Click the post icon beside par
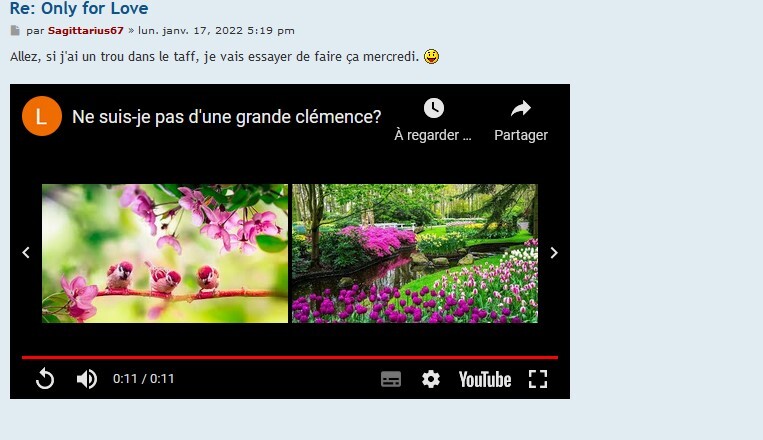Screen dimensions: 763x440 pos(15,31)
